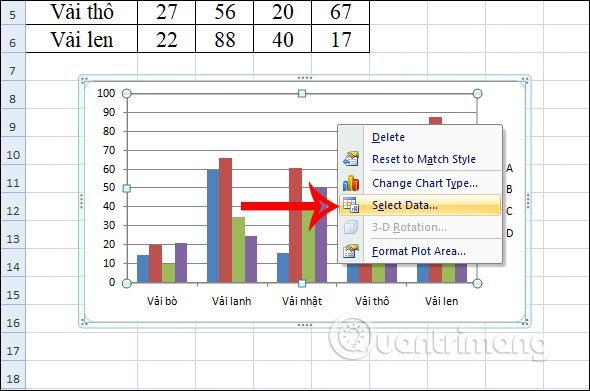Click the Vải len axis label in chart

click(x=442, y=301)
